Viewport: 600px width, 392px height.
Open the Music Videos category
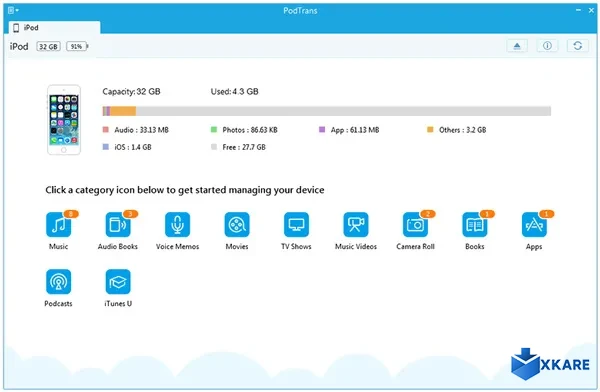coord(356,225)
